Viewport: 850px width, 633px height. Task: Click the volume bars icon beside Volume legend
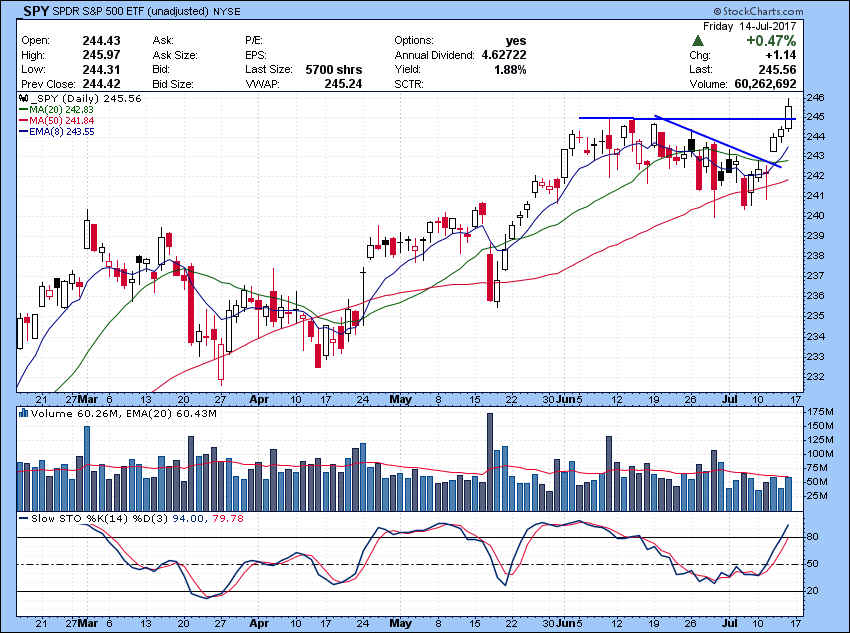(23, 414)
